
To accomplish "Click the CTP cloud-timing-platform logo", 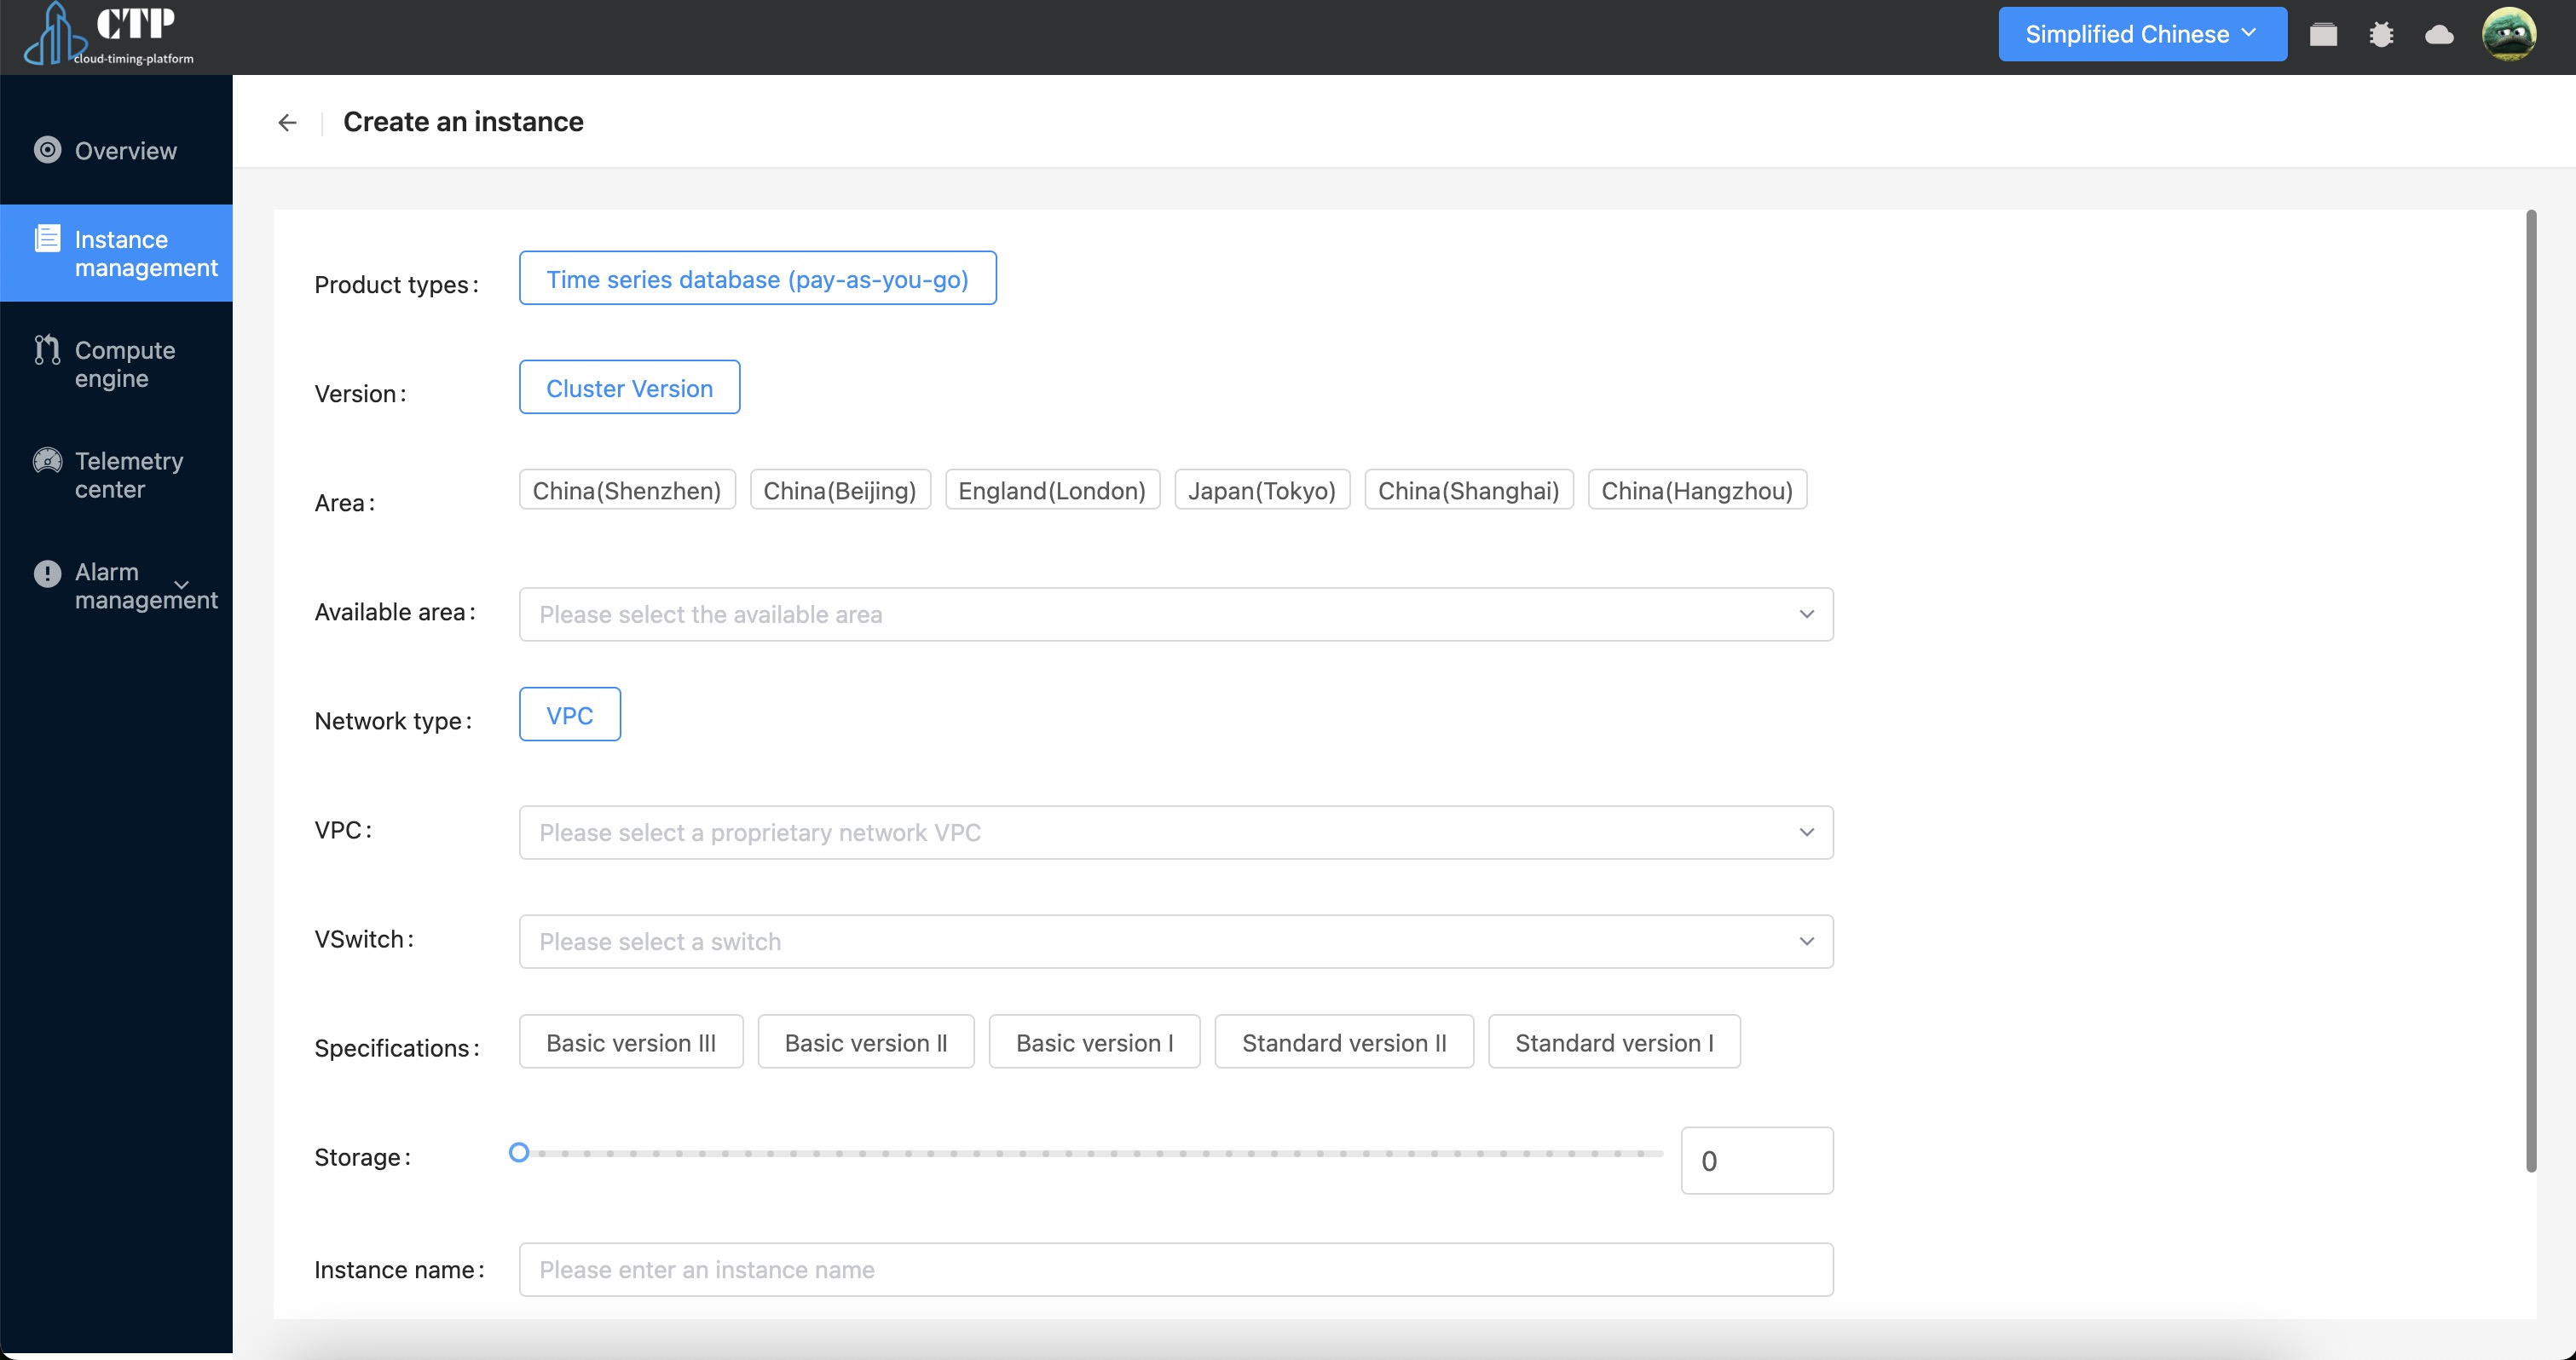I will pyautogui.click(x=110, y=35).
